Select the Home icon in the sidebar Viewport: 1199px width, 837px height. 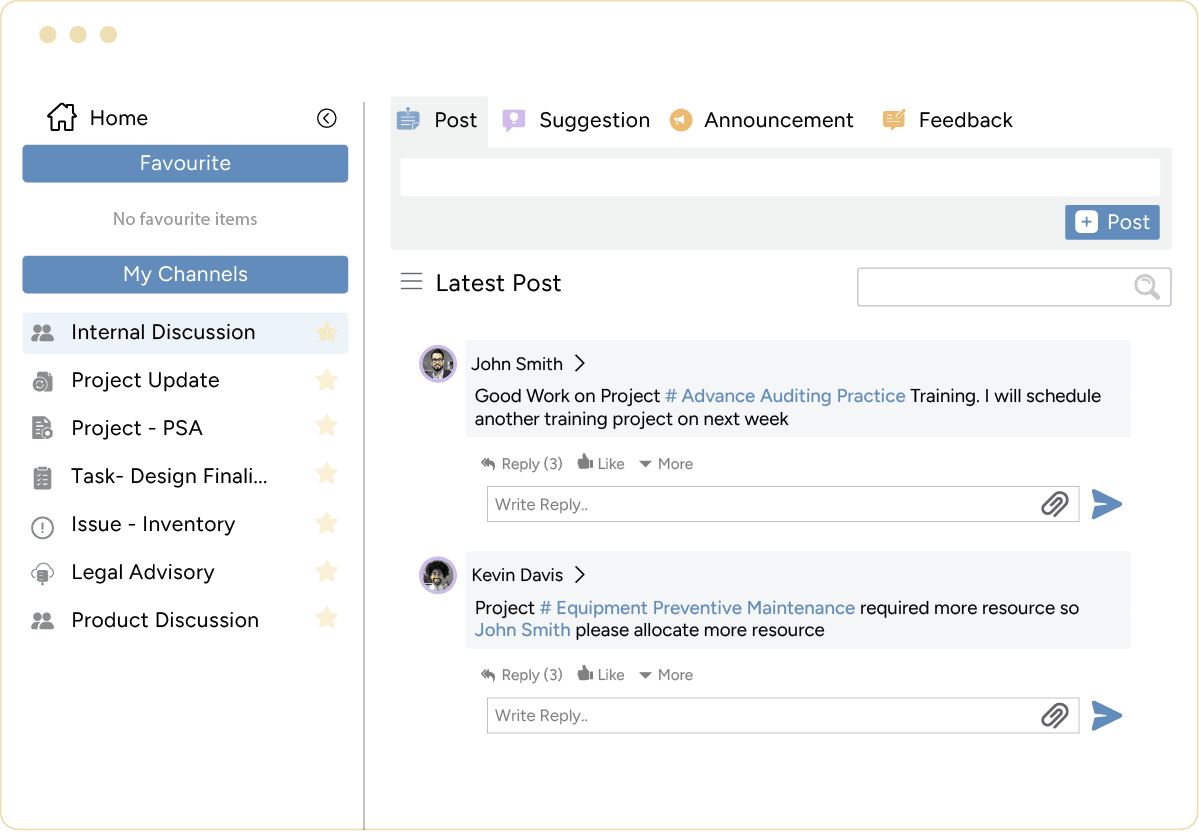[x=60, y=117]
